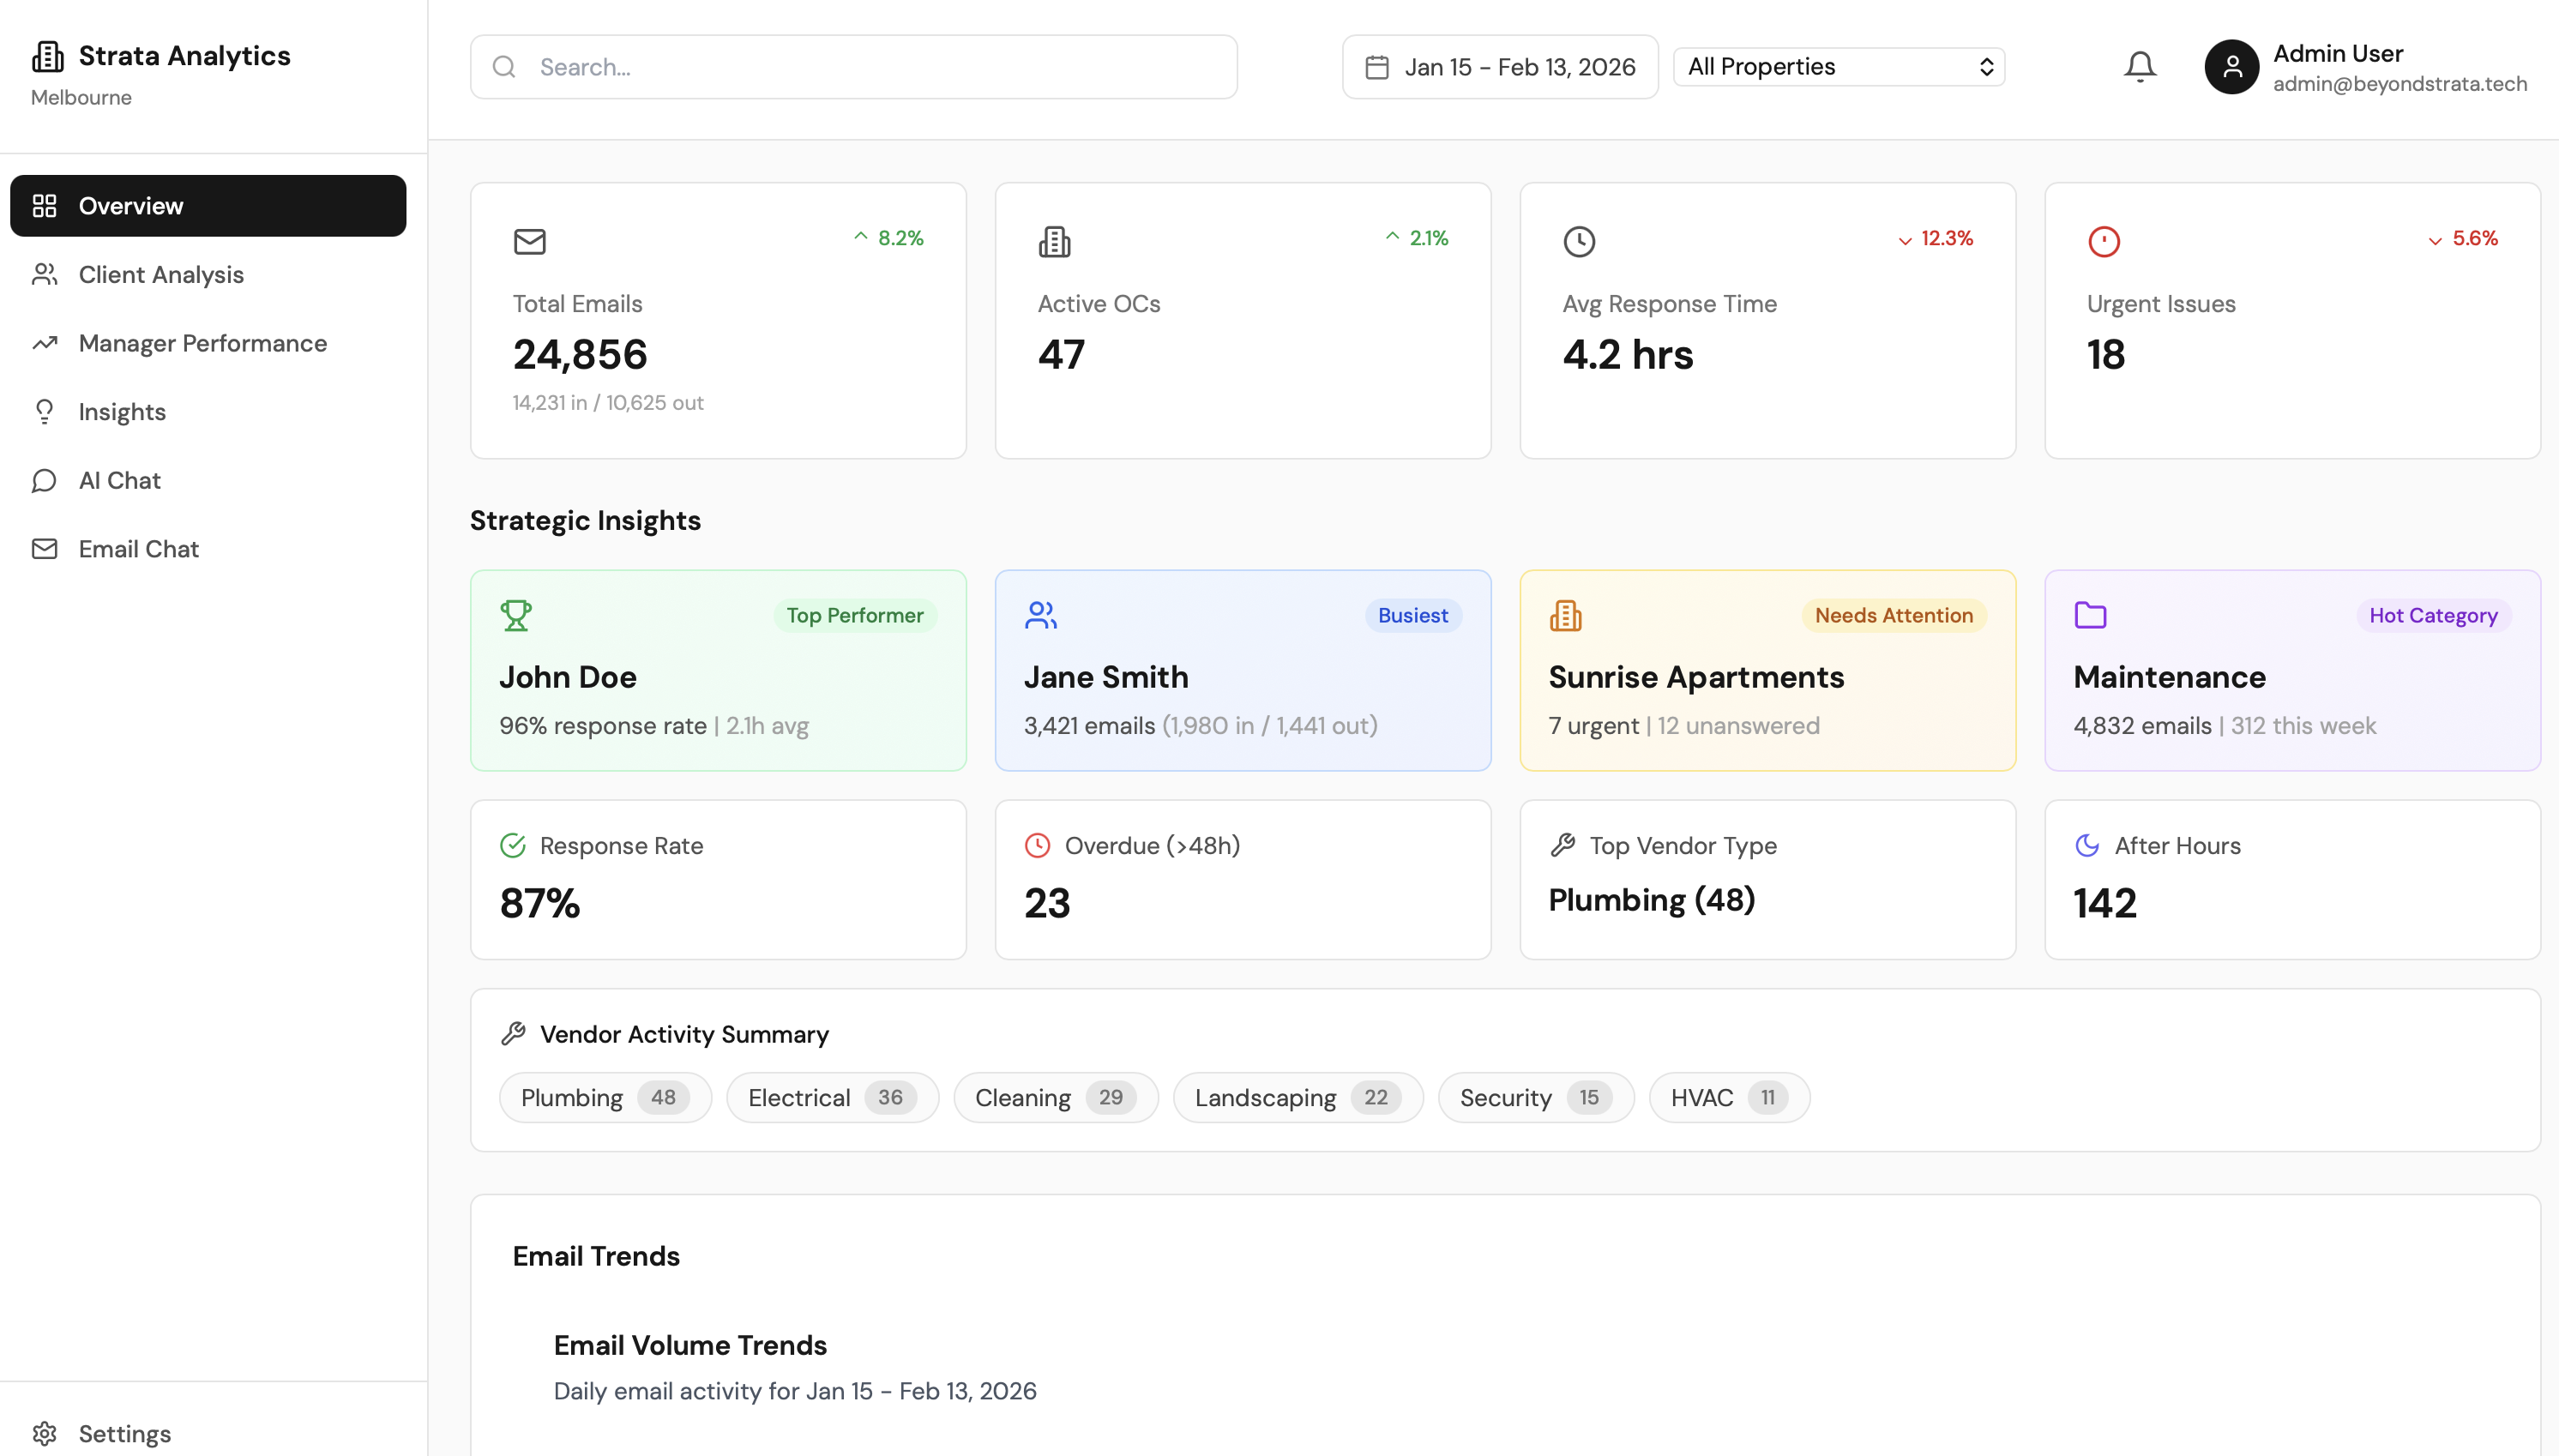Open the All Properties dropdown

1838,66
